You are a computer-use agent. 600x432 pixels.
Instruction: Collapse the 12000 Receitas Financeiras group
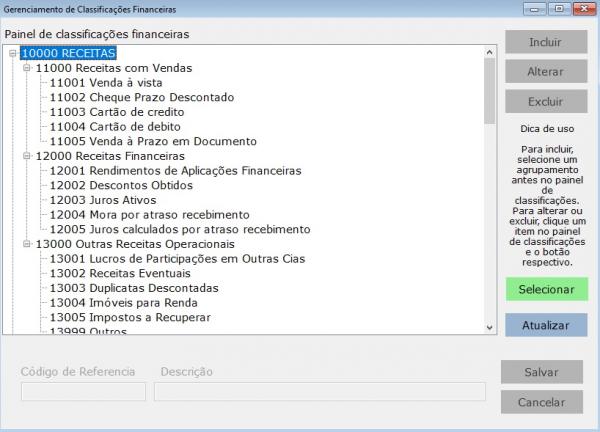point(27,156)
